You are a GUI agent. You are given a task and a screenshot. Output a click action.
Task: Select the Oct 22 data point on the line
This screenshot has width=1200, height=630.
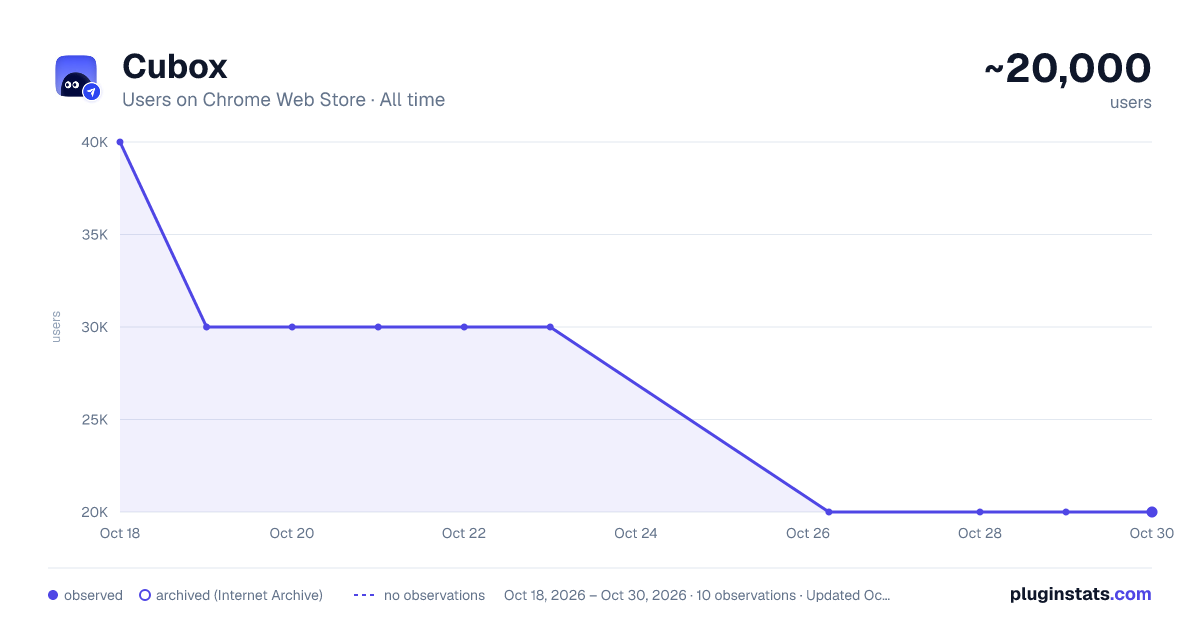[x=464, y=327]
